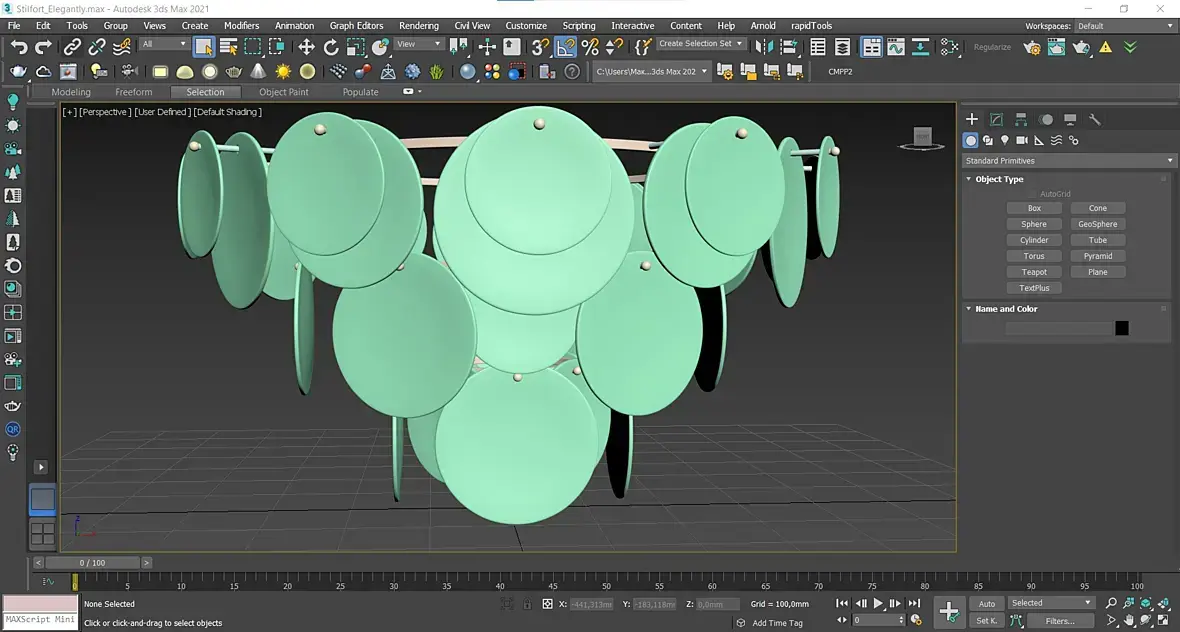Activate the Rotate tool
Image resolution: width=1180 pixels, height=632 pixels.
330,47
